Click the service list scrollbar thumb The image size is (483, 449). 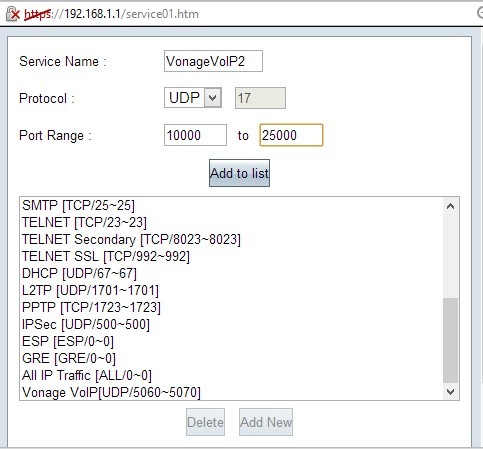450,340
